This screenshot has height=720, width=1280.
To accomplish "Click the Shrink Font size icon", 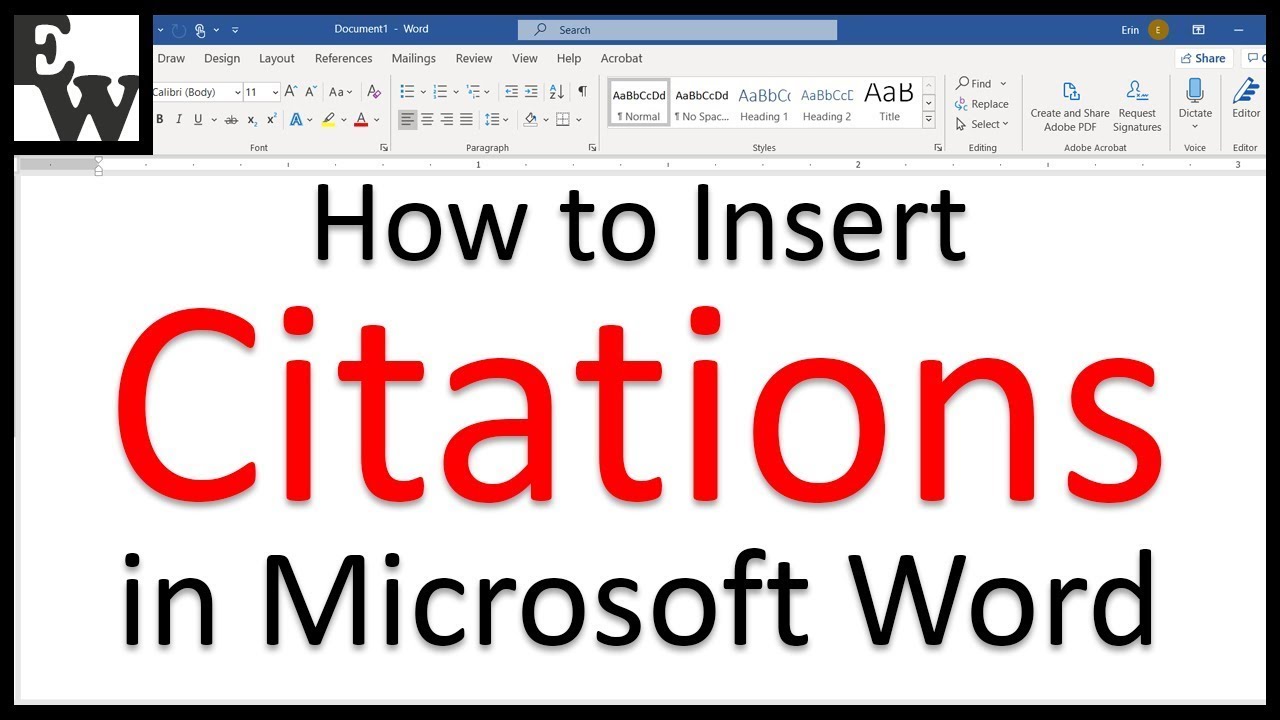I will click(309, 91).
